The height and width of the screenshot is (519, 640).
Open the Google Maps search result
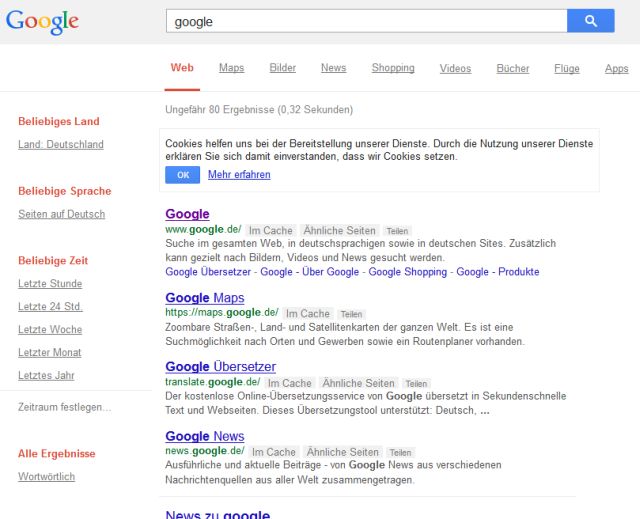205,298
